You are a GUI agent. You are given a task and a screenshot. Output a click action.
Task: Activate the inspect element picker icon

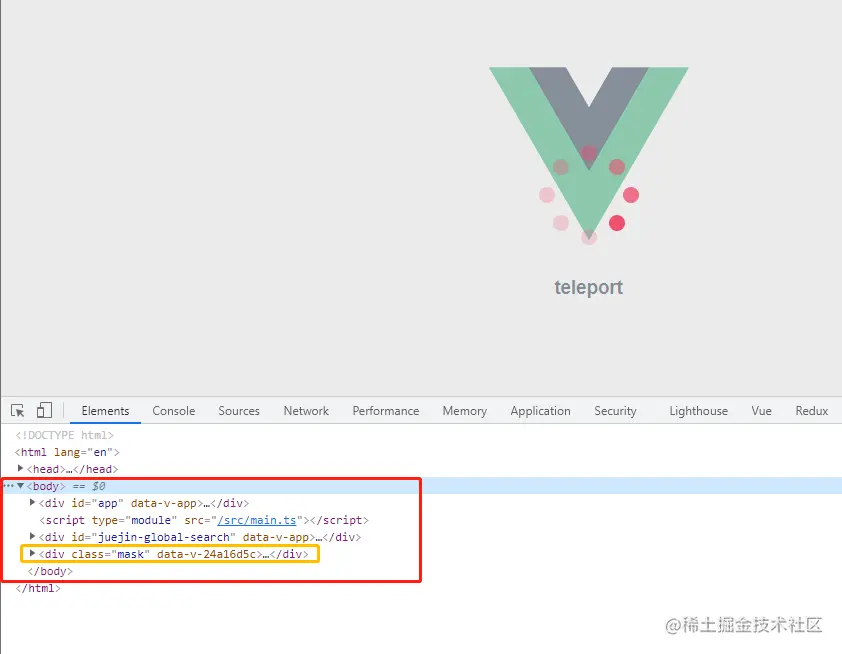18,411
